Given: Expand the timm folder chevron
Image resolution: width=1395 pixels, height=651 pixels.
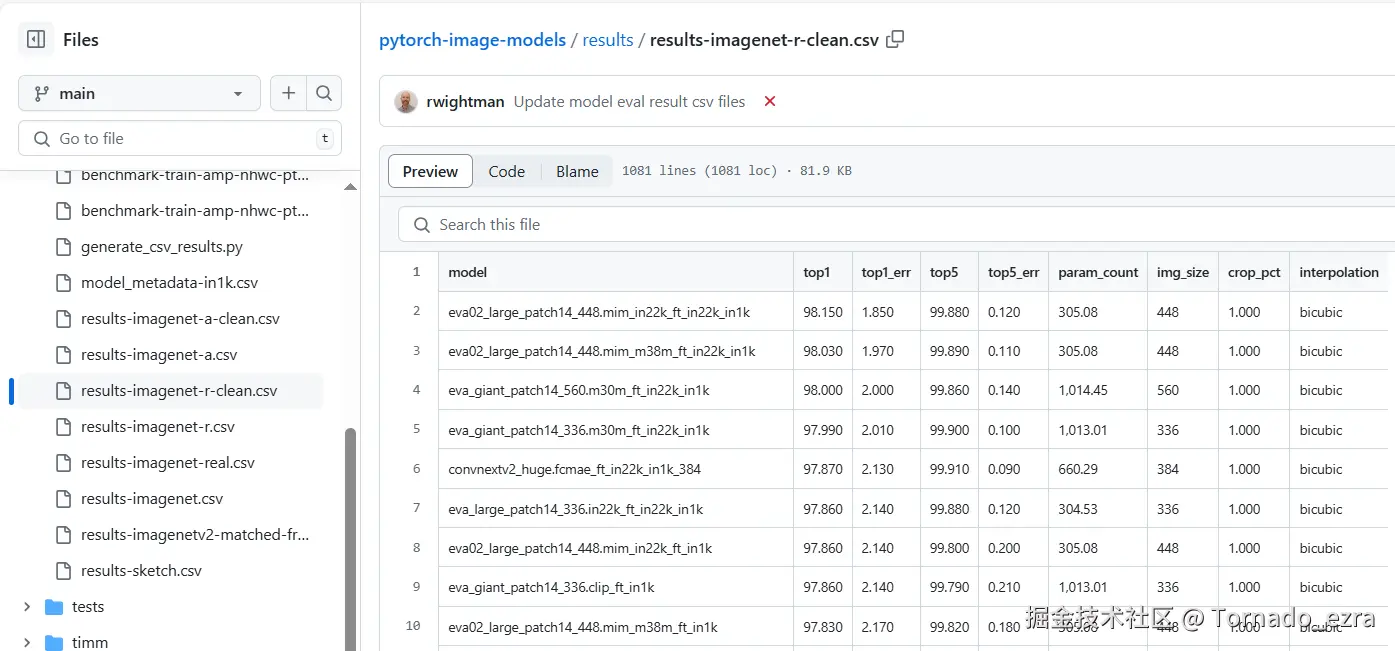Looking at the screenshot, I should [x=27, y=643].
